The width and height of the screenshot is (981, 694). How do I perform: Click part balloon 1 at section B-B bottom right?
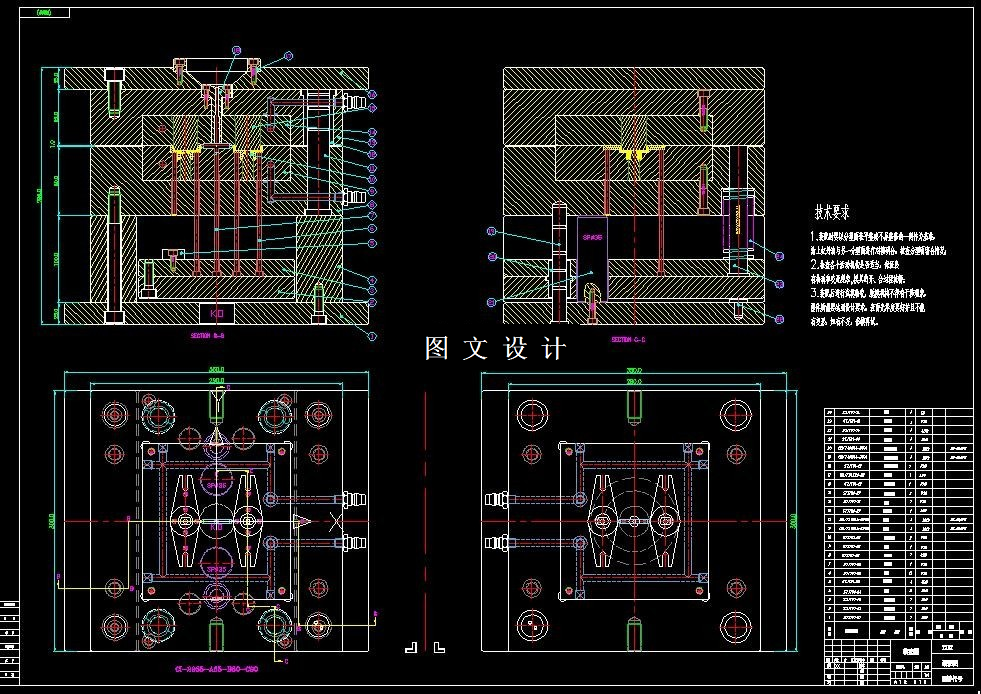[x=372, y=337]
